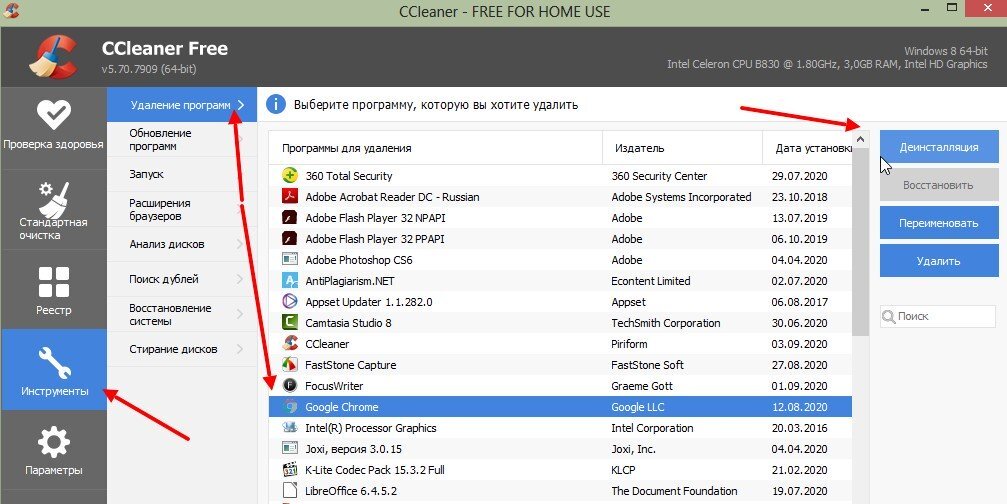Viewport: 1007px width, 504px height.
Task: Open the Поиск дублей tab
Action: click(182, 279)
